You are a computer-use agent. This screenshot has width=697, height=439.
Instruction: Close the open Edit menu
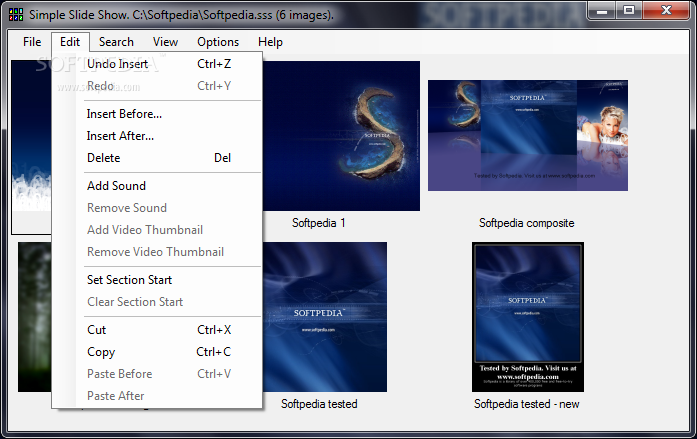pos(70,42)
